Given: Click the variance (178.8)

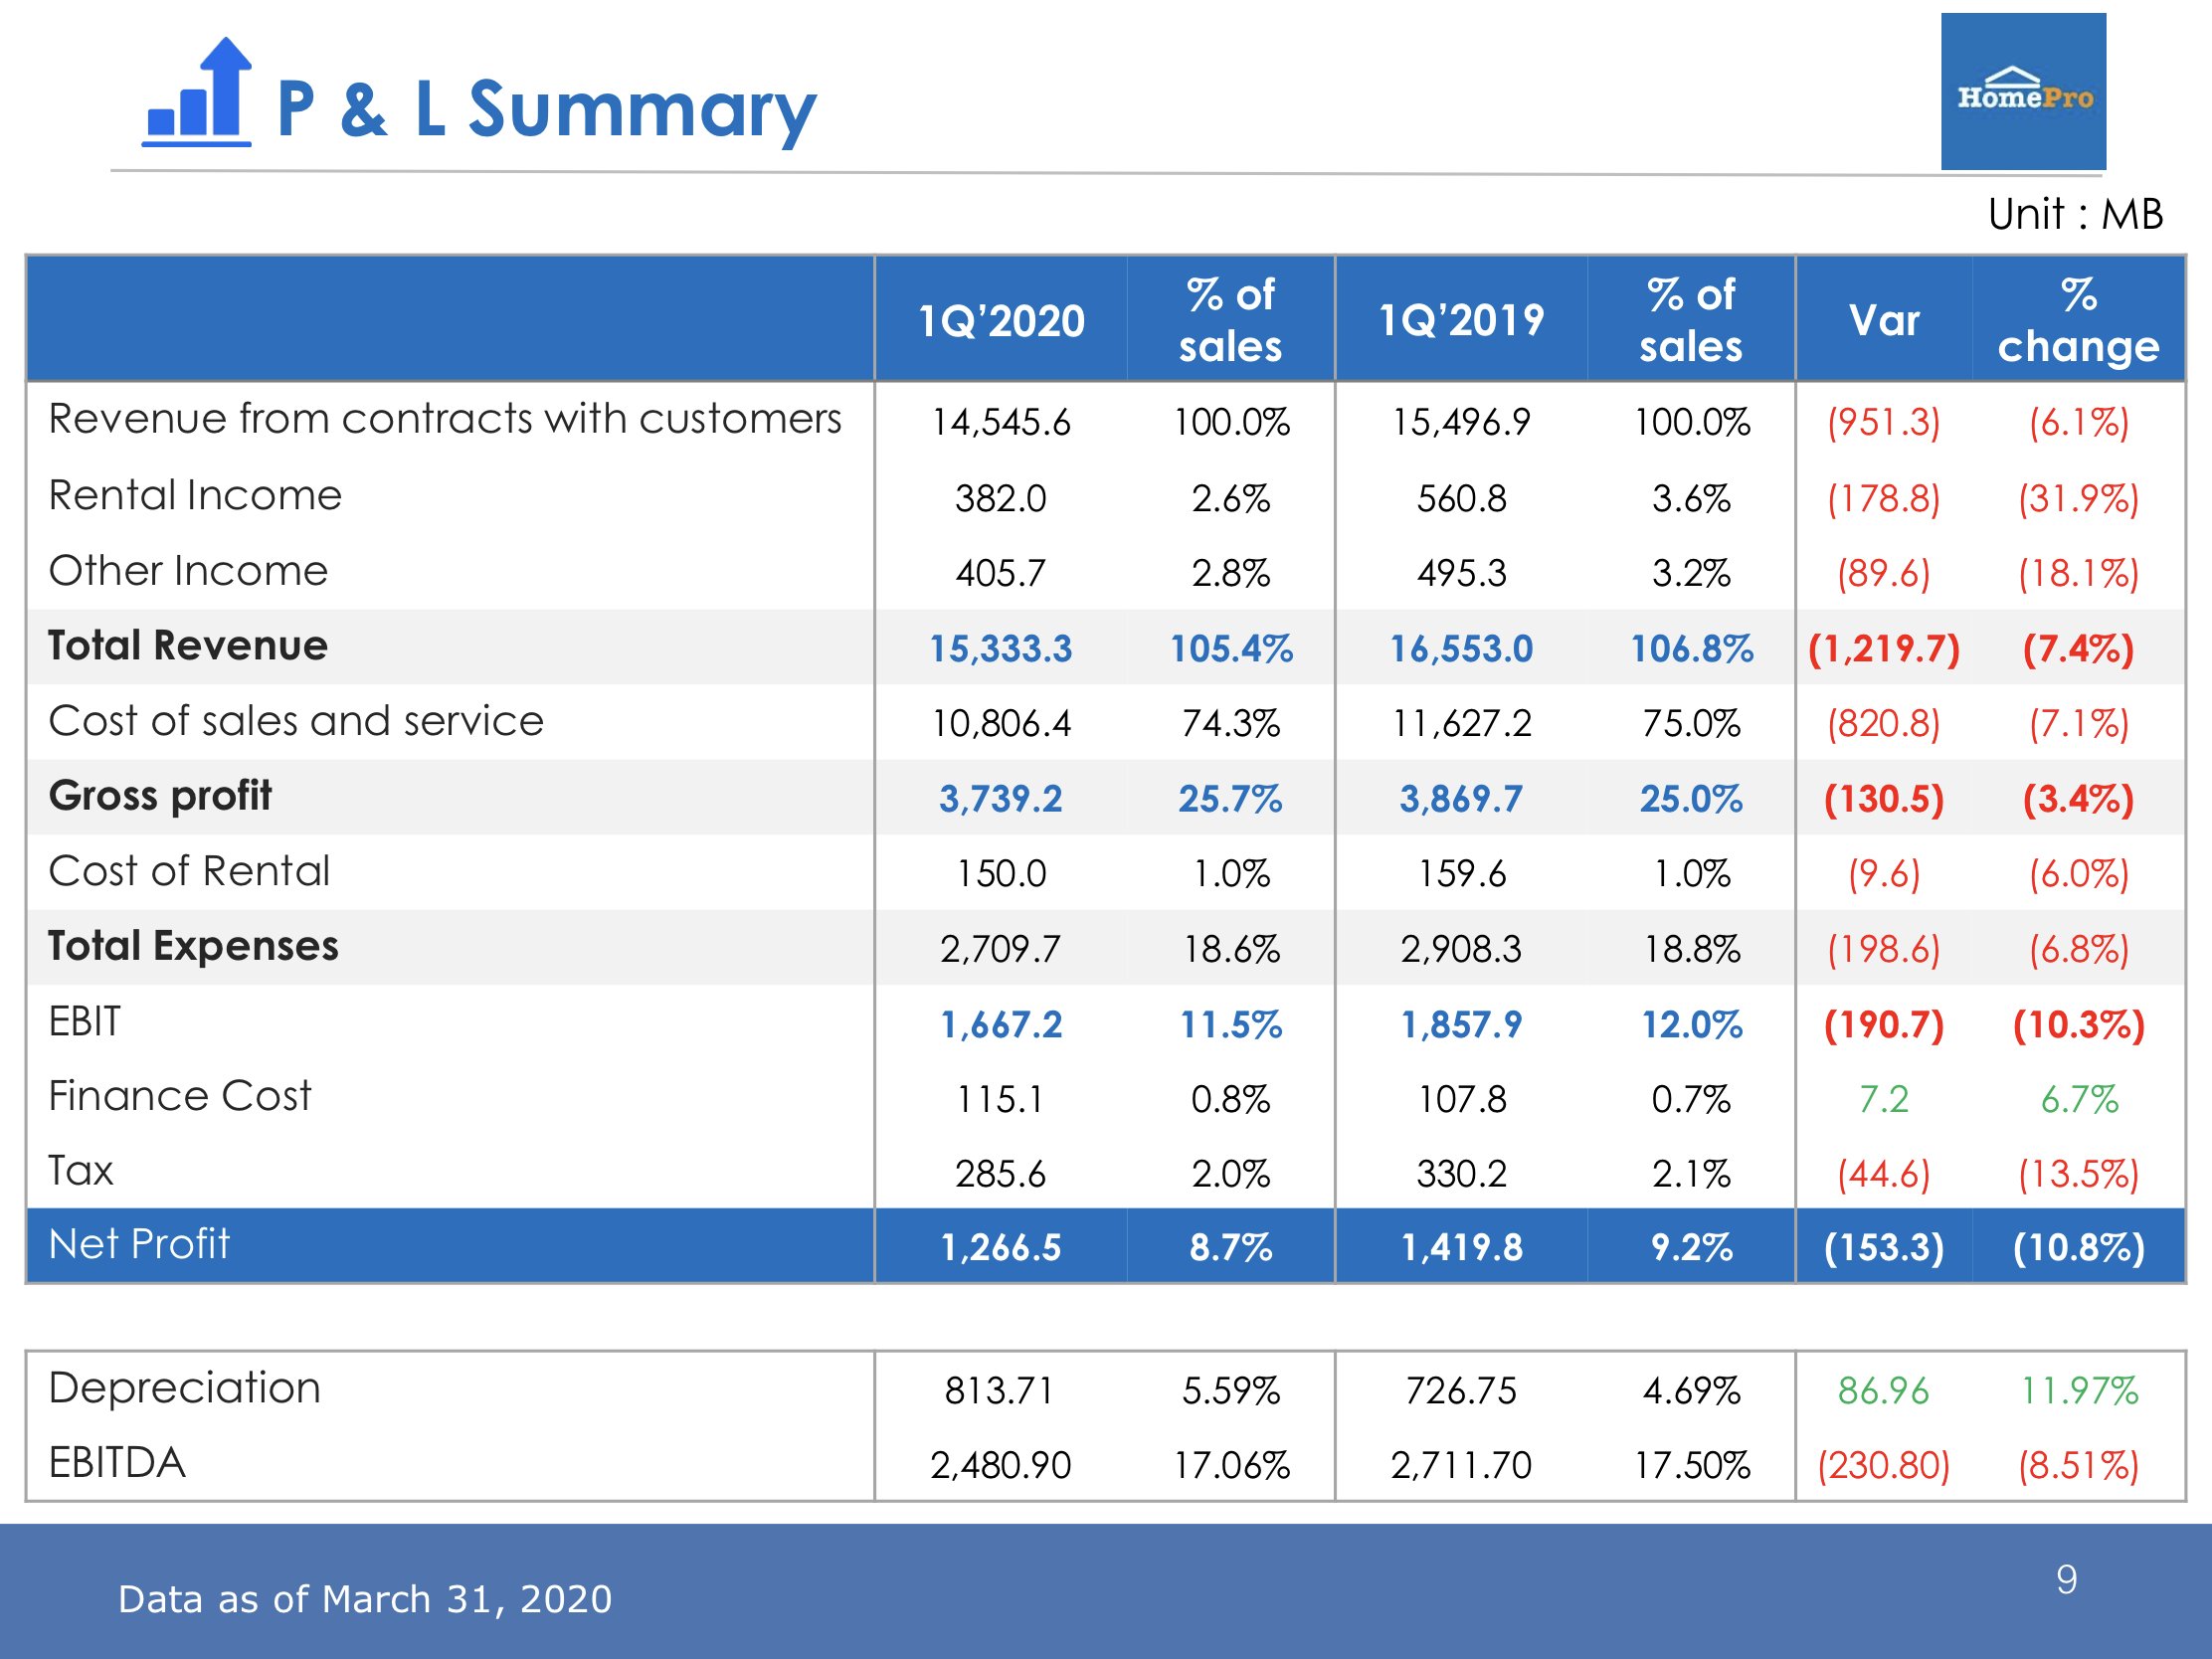Looking at the screenshot, I should click(x=1884, y=498).
